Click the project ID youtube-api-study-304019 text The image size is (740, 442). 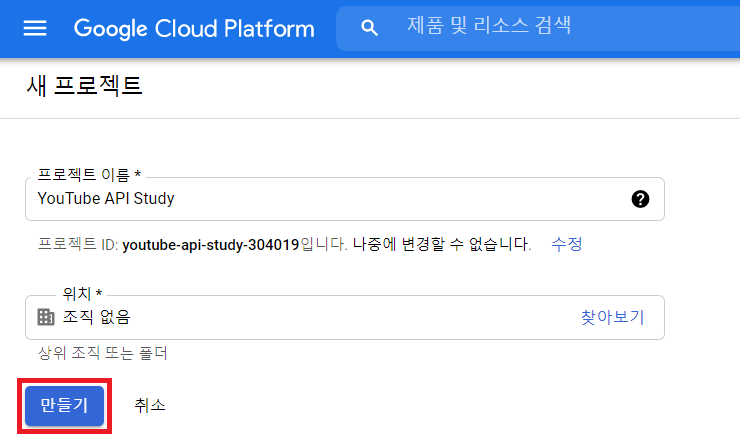[x=210, y=245]
